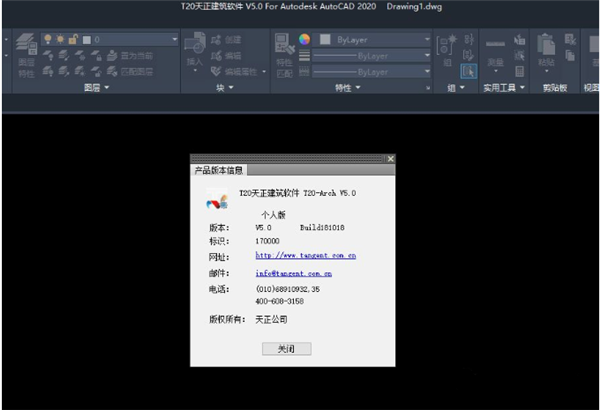Click 编辑属性 (Edit Attributes) button
Viewport: 600px width, 410px height.
click(234, 71)
